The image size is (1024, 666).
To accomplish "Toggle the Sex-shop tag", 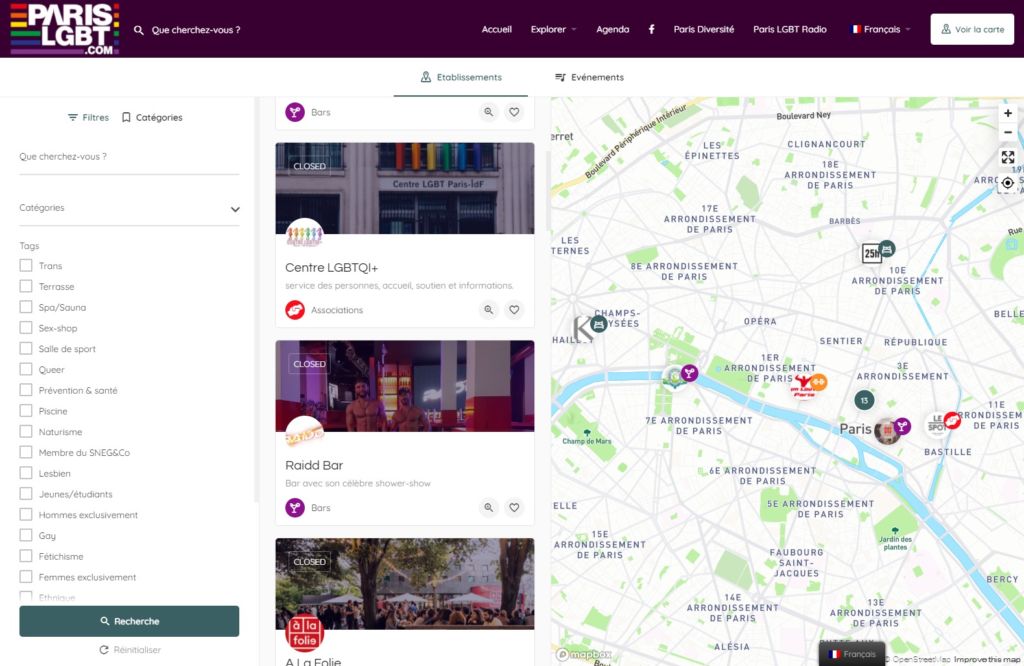I will point(25,328).
